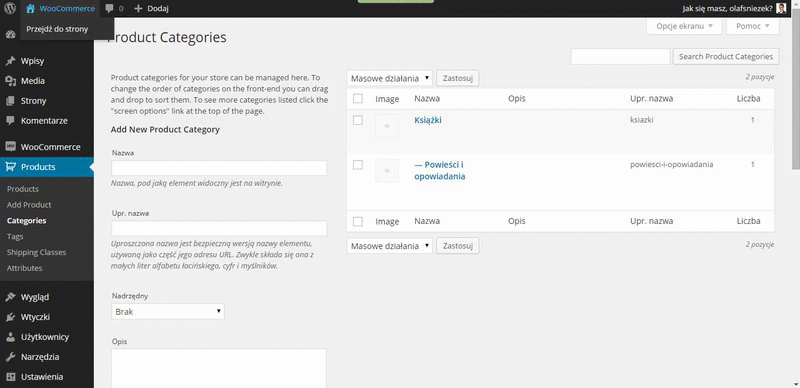Click the count link for Książki
Screen dimensions: 800x388
pos(752,120)
